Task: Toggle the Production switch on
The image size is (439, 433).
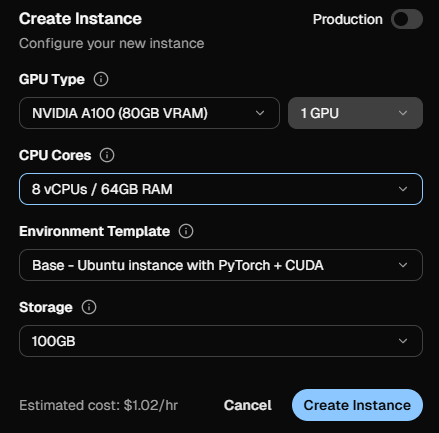Action: coord(407,19)
